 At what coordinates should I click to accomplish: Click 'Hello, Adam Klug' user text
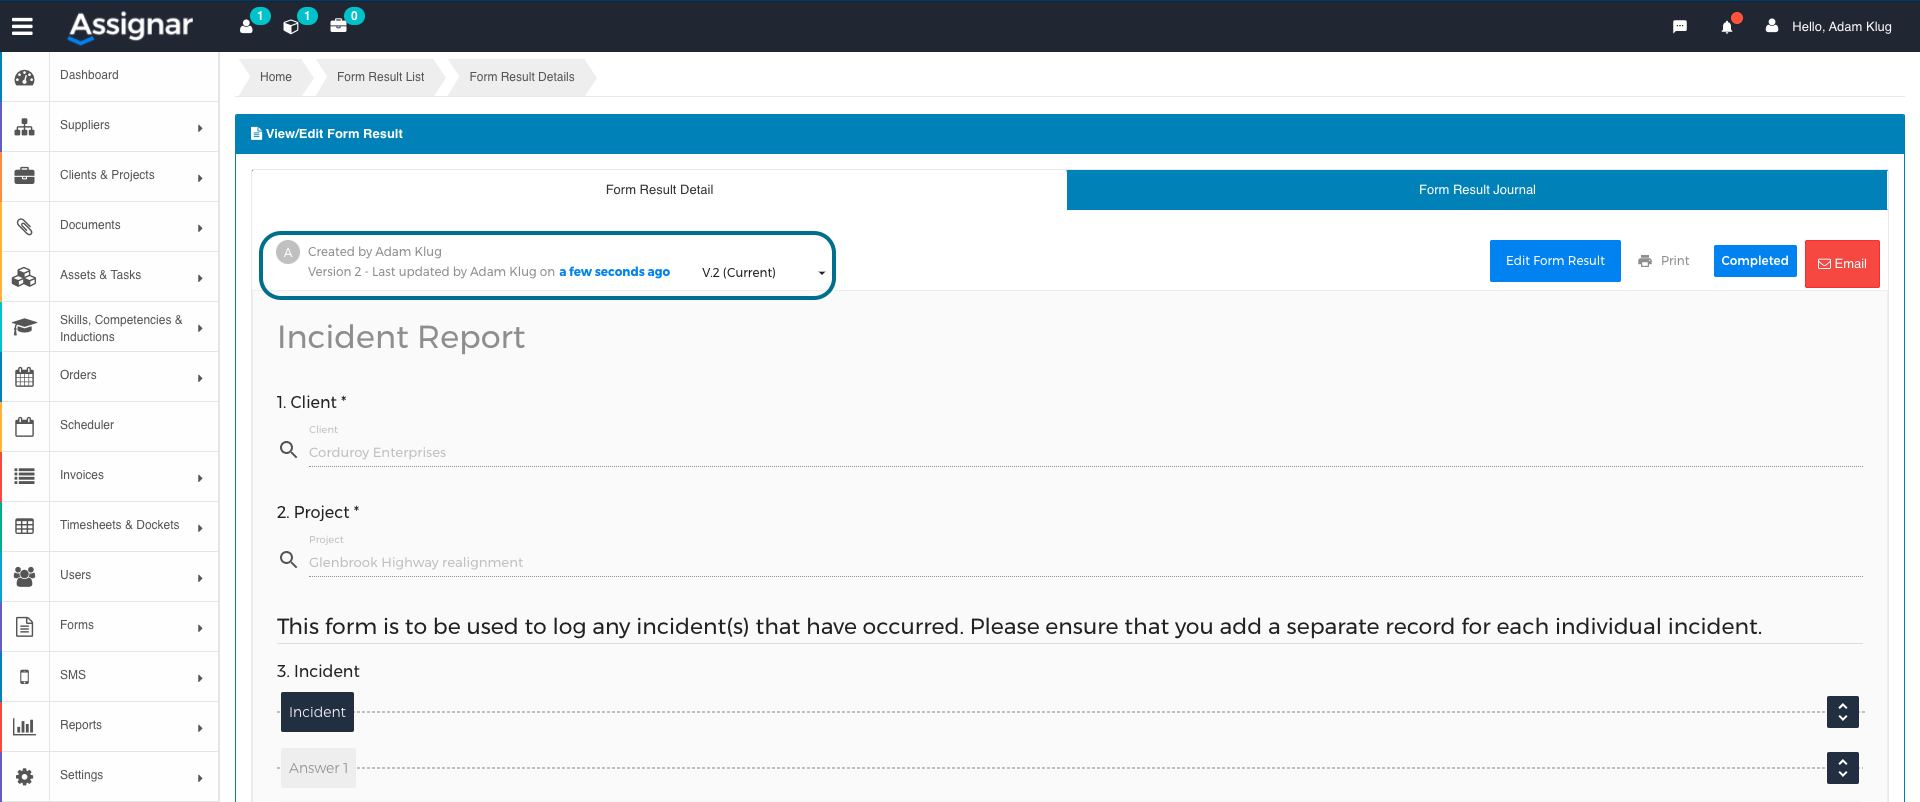1842,27
